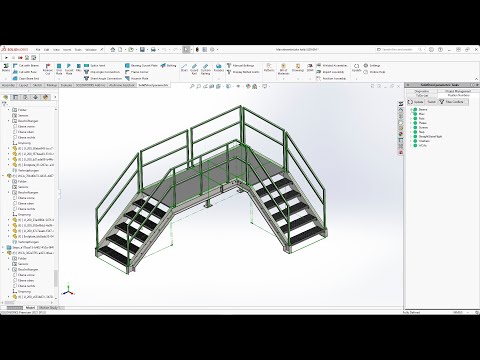Viewport: 480px width, 360px height.
Task: Select the Stairs tool
Action: pyautogui.click(x=184, y=68)
